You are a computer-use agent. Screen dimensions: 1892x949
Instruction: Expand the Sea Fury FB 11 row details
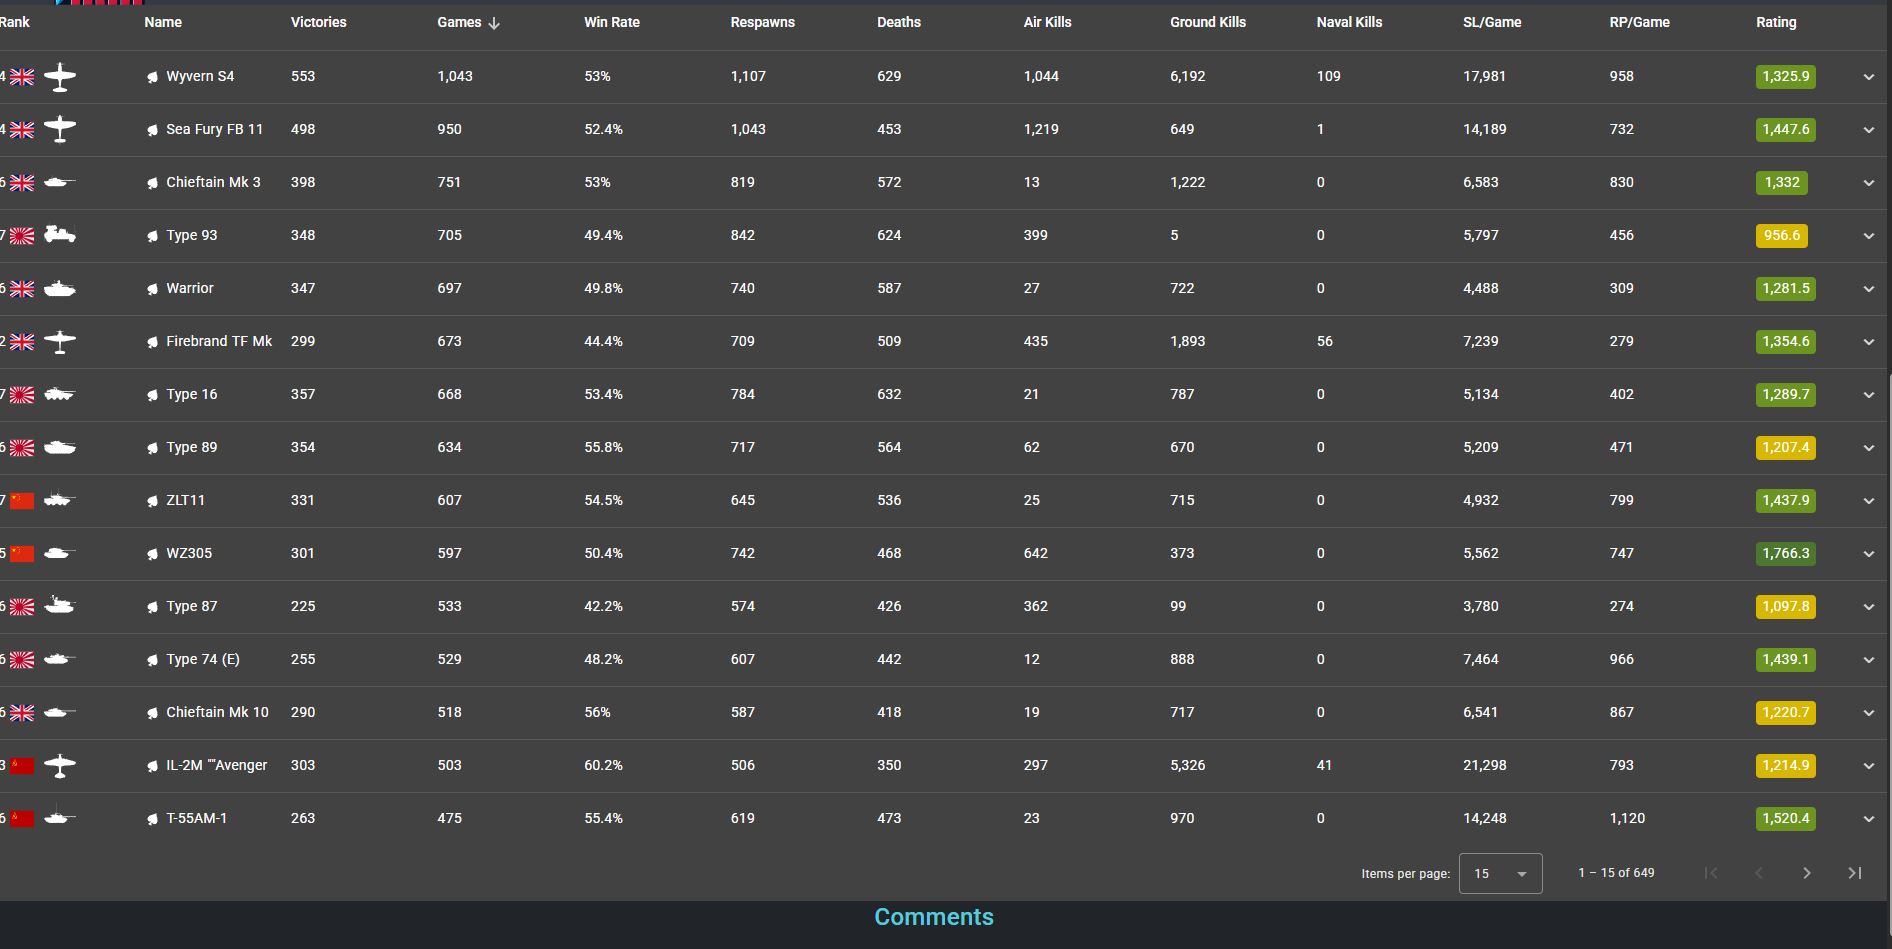pos(1869,130)
